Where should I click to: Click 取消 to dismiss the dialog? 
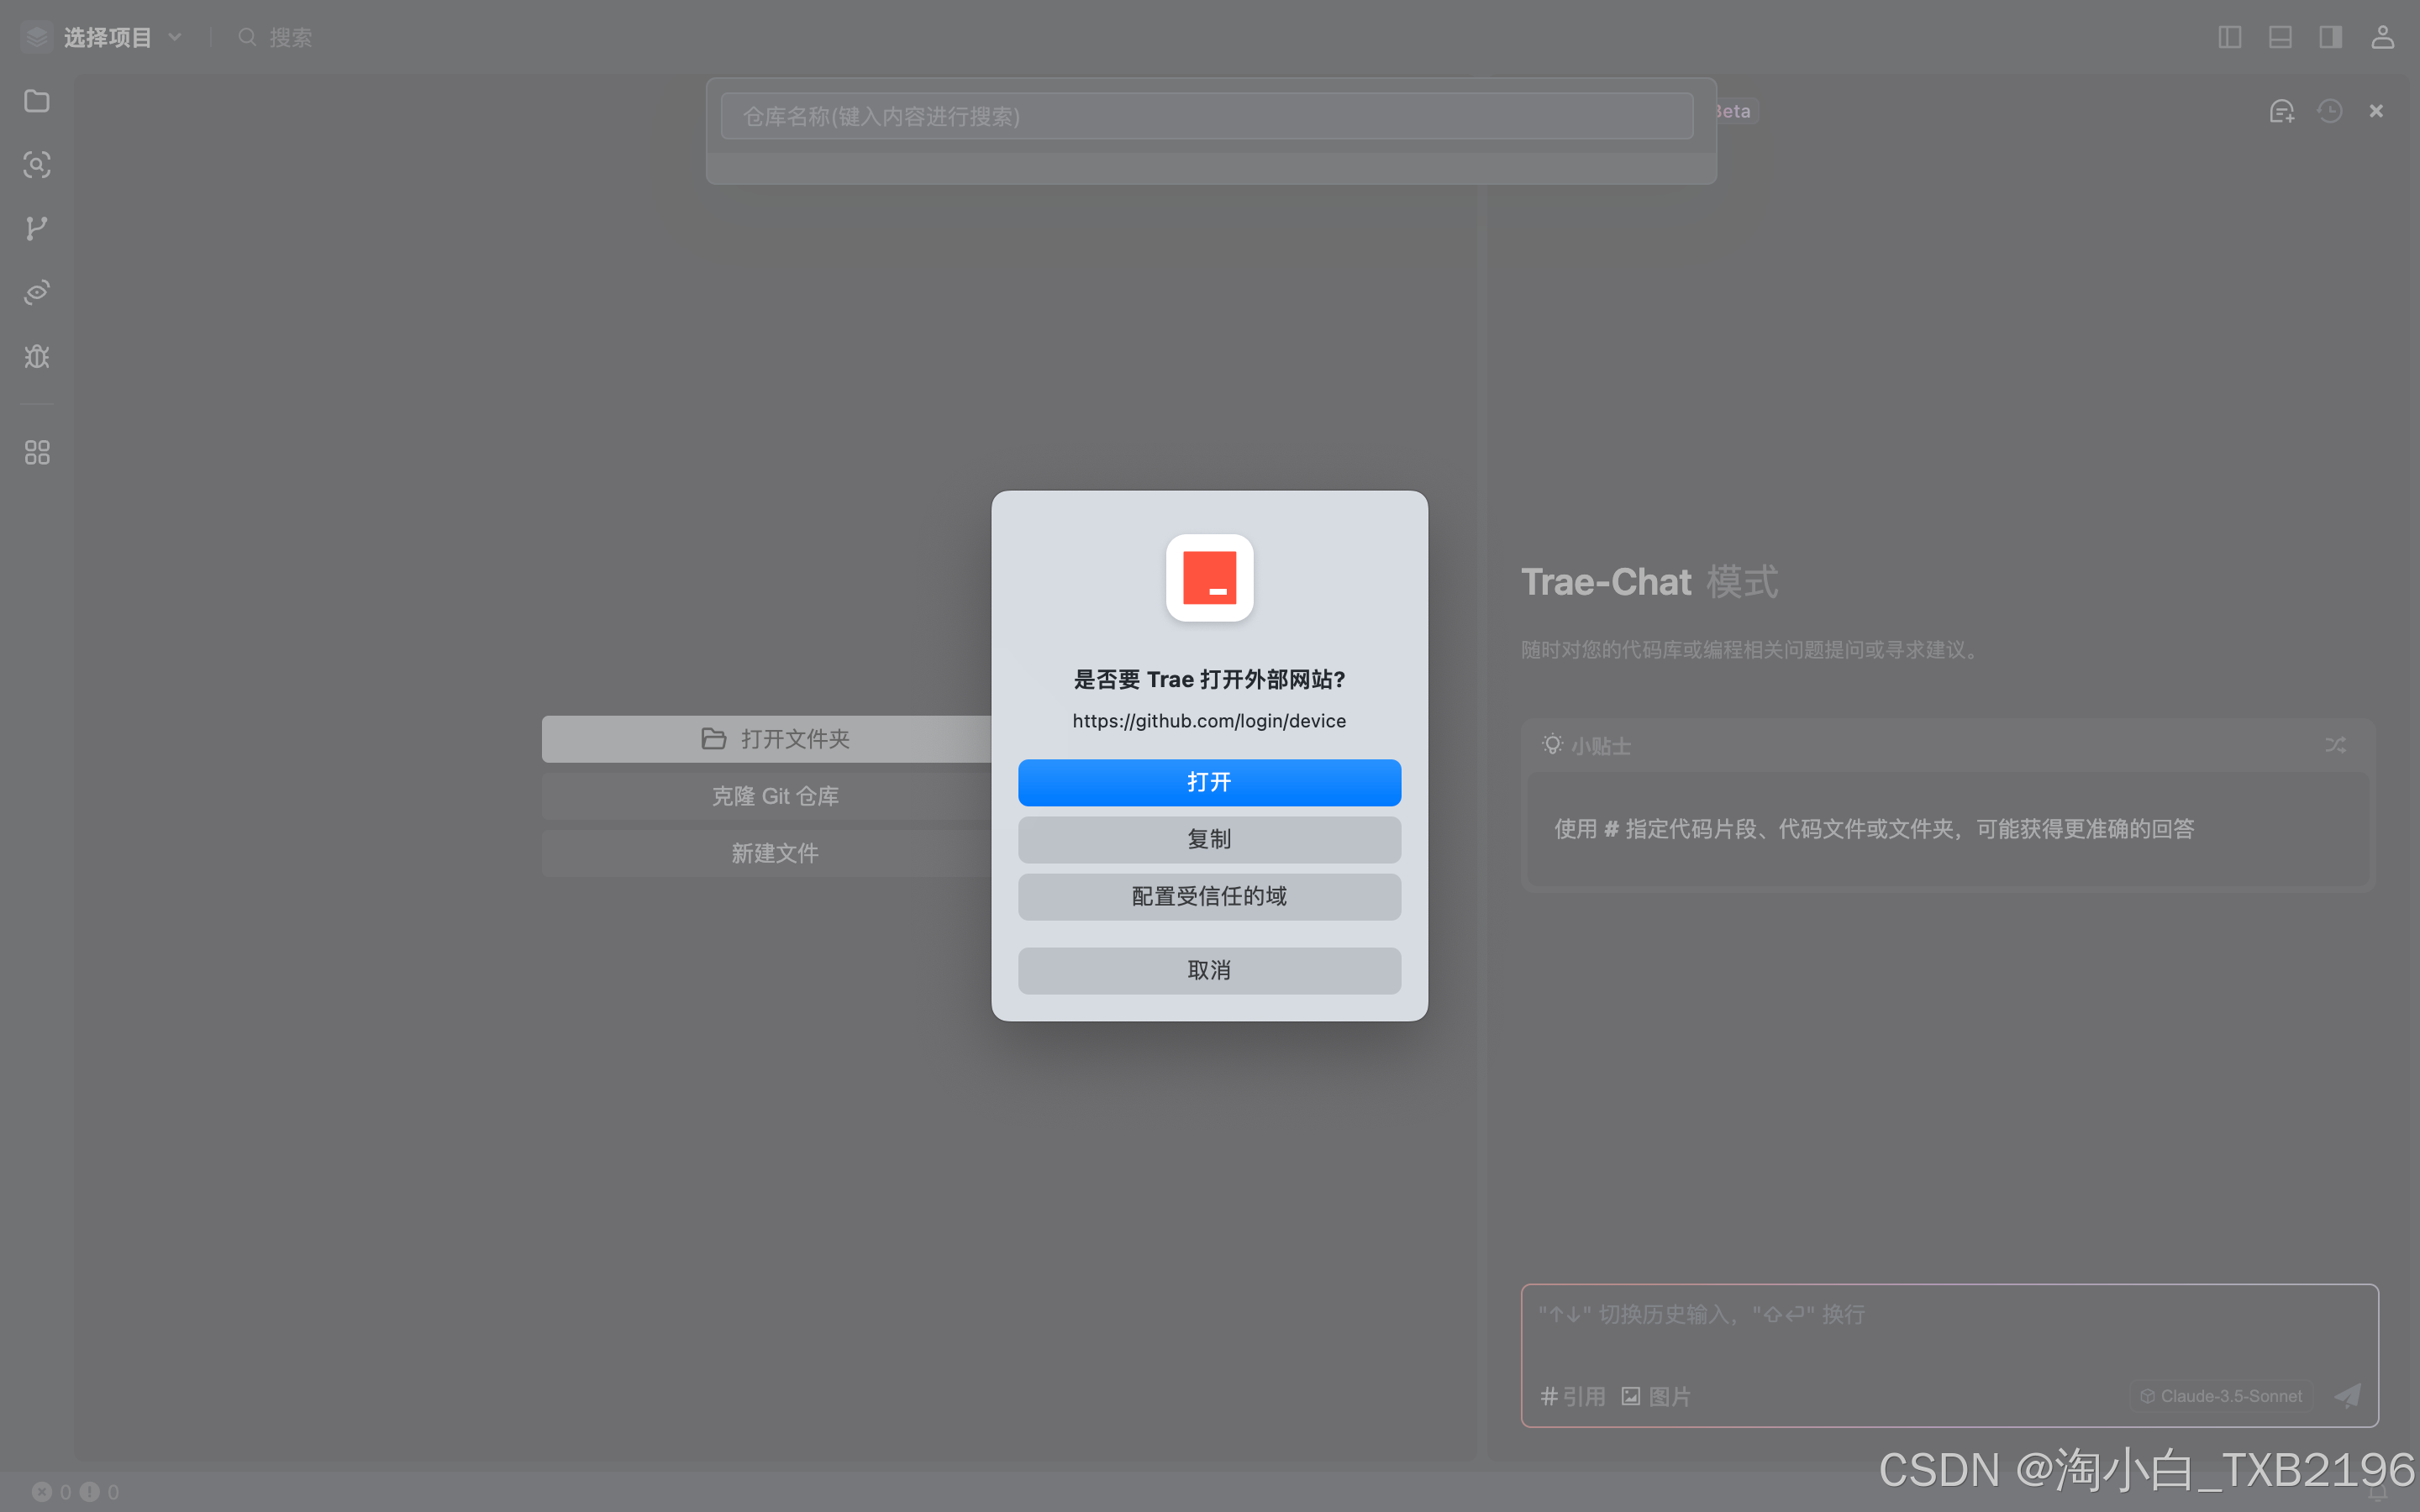coord(1209,970)
